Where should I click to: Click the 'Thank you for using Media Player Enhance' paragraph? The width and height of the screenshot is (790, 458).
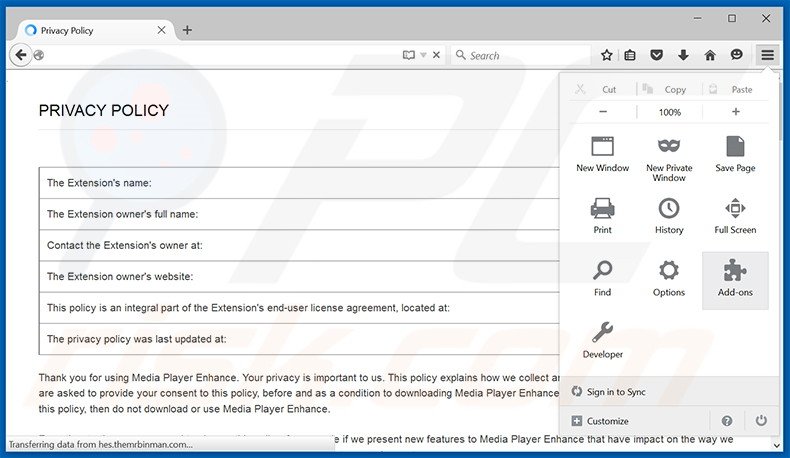pos(299,393)
